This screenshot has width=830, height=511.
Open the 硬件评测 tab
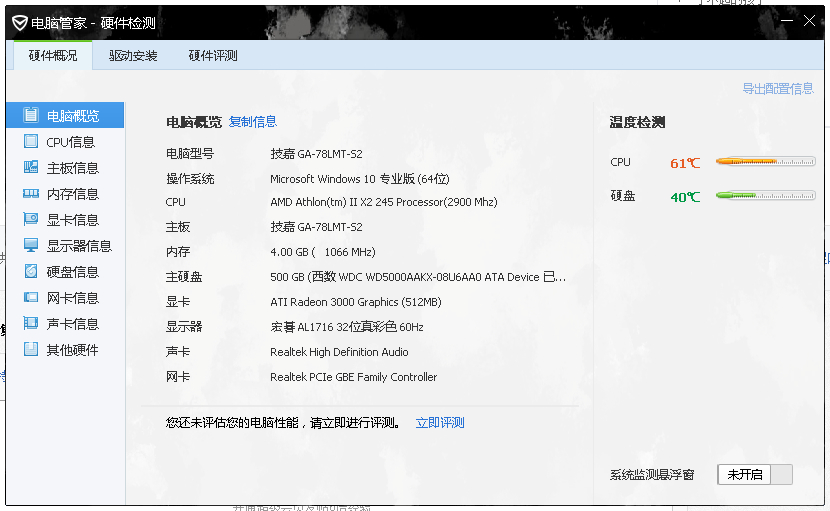[x=213, y=56]
